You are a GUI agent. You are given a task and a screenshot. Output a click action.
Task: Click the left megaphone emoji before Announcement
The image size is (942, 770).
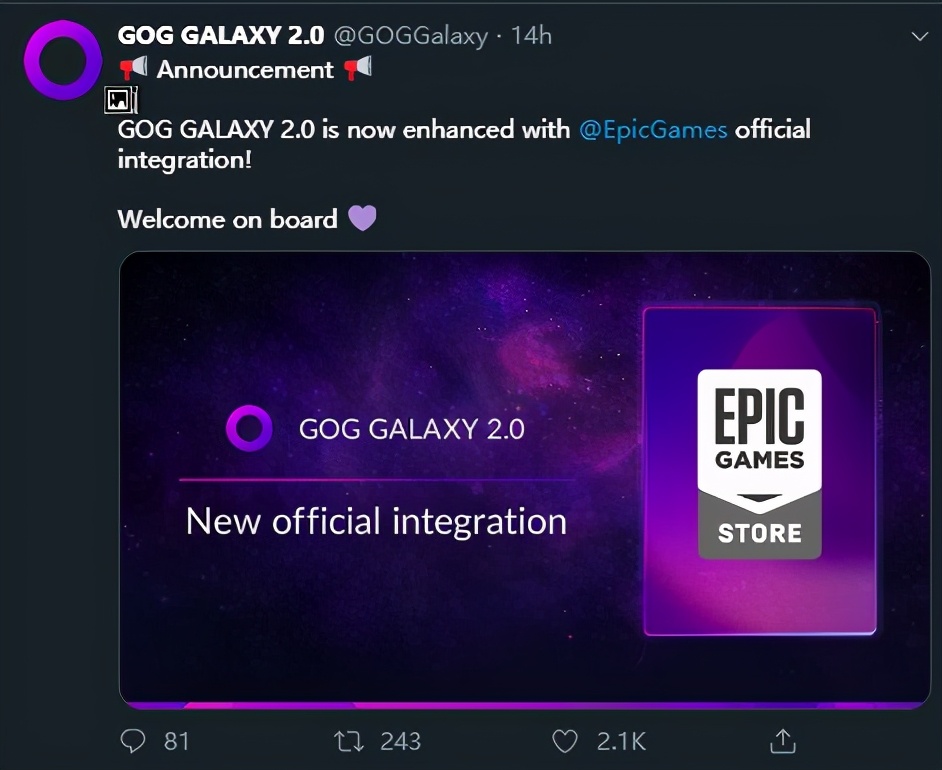(133, 69)
